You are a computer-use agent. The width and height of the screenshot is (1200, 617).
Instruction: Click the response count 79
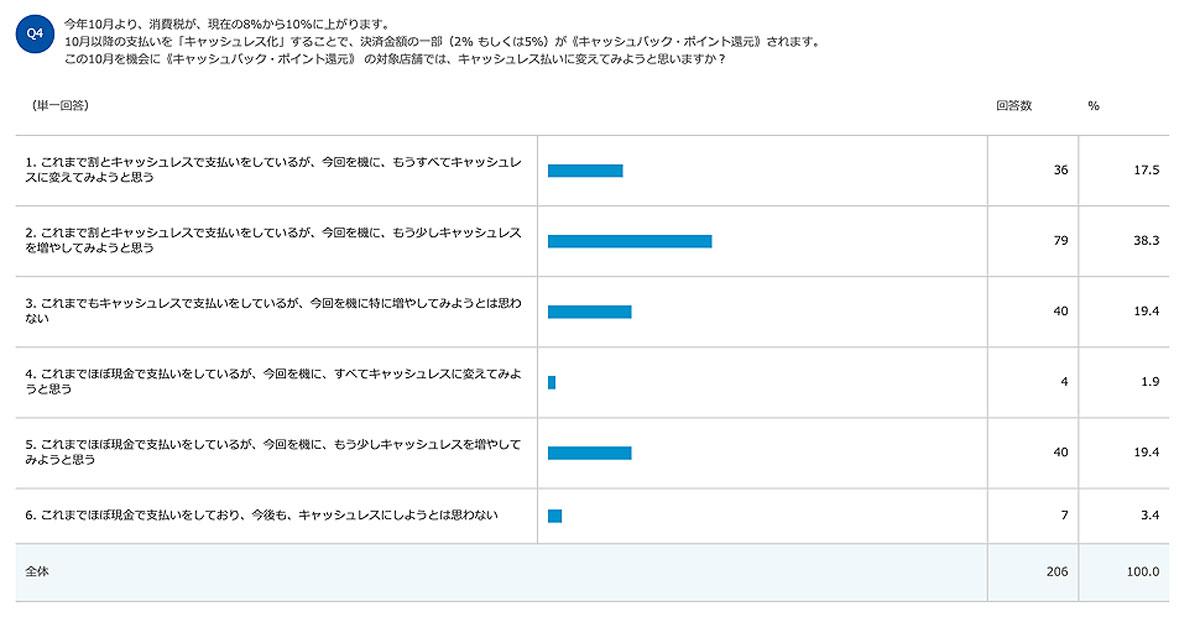tap(1060, 241)
